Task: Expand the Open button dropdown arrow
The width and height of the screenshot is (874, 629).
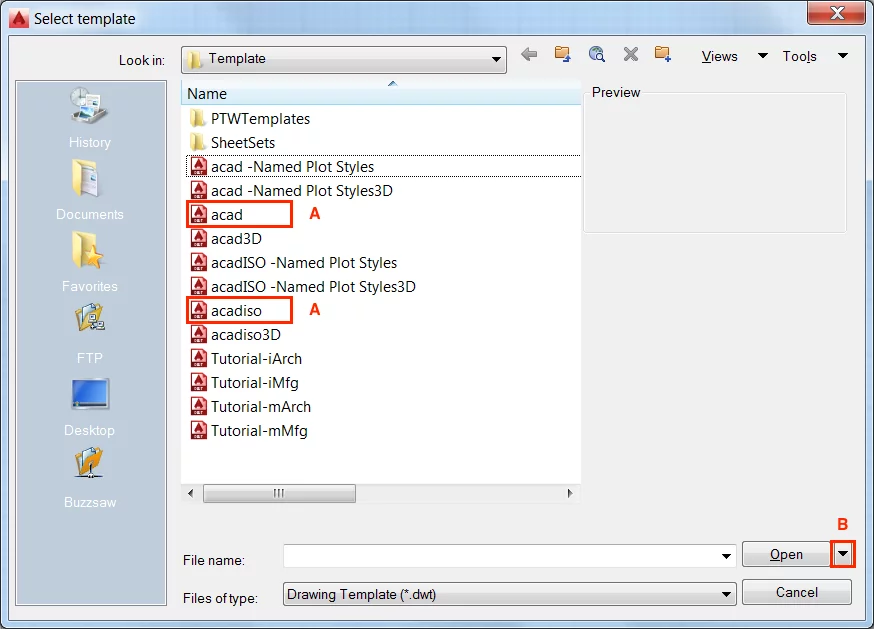Action: pyautogui.click(x=843, y=554)
